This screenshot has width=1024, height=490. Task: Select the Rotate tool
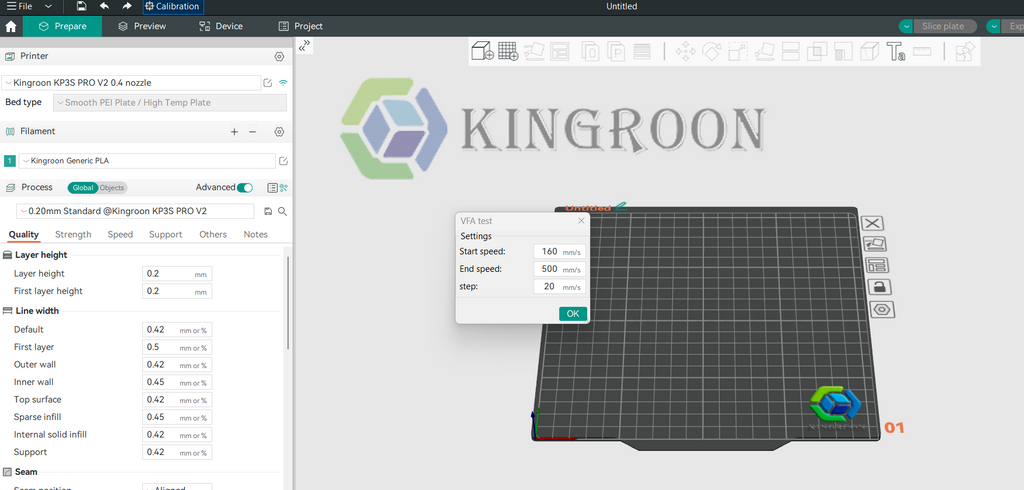point(711,52)
